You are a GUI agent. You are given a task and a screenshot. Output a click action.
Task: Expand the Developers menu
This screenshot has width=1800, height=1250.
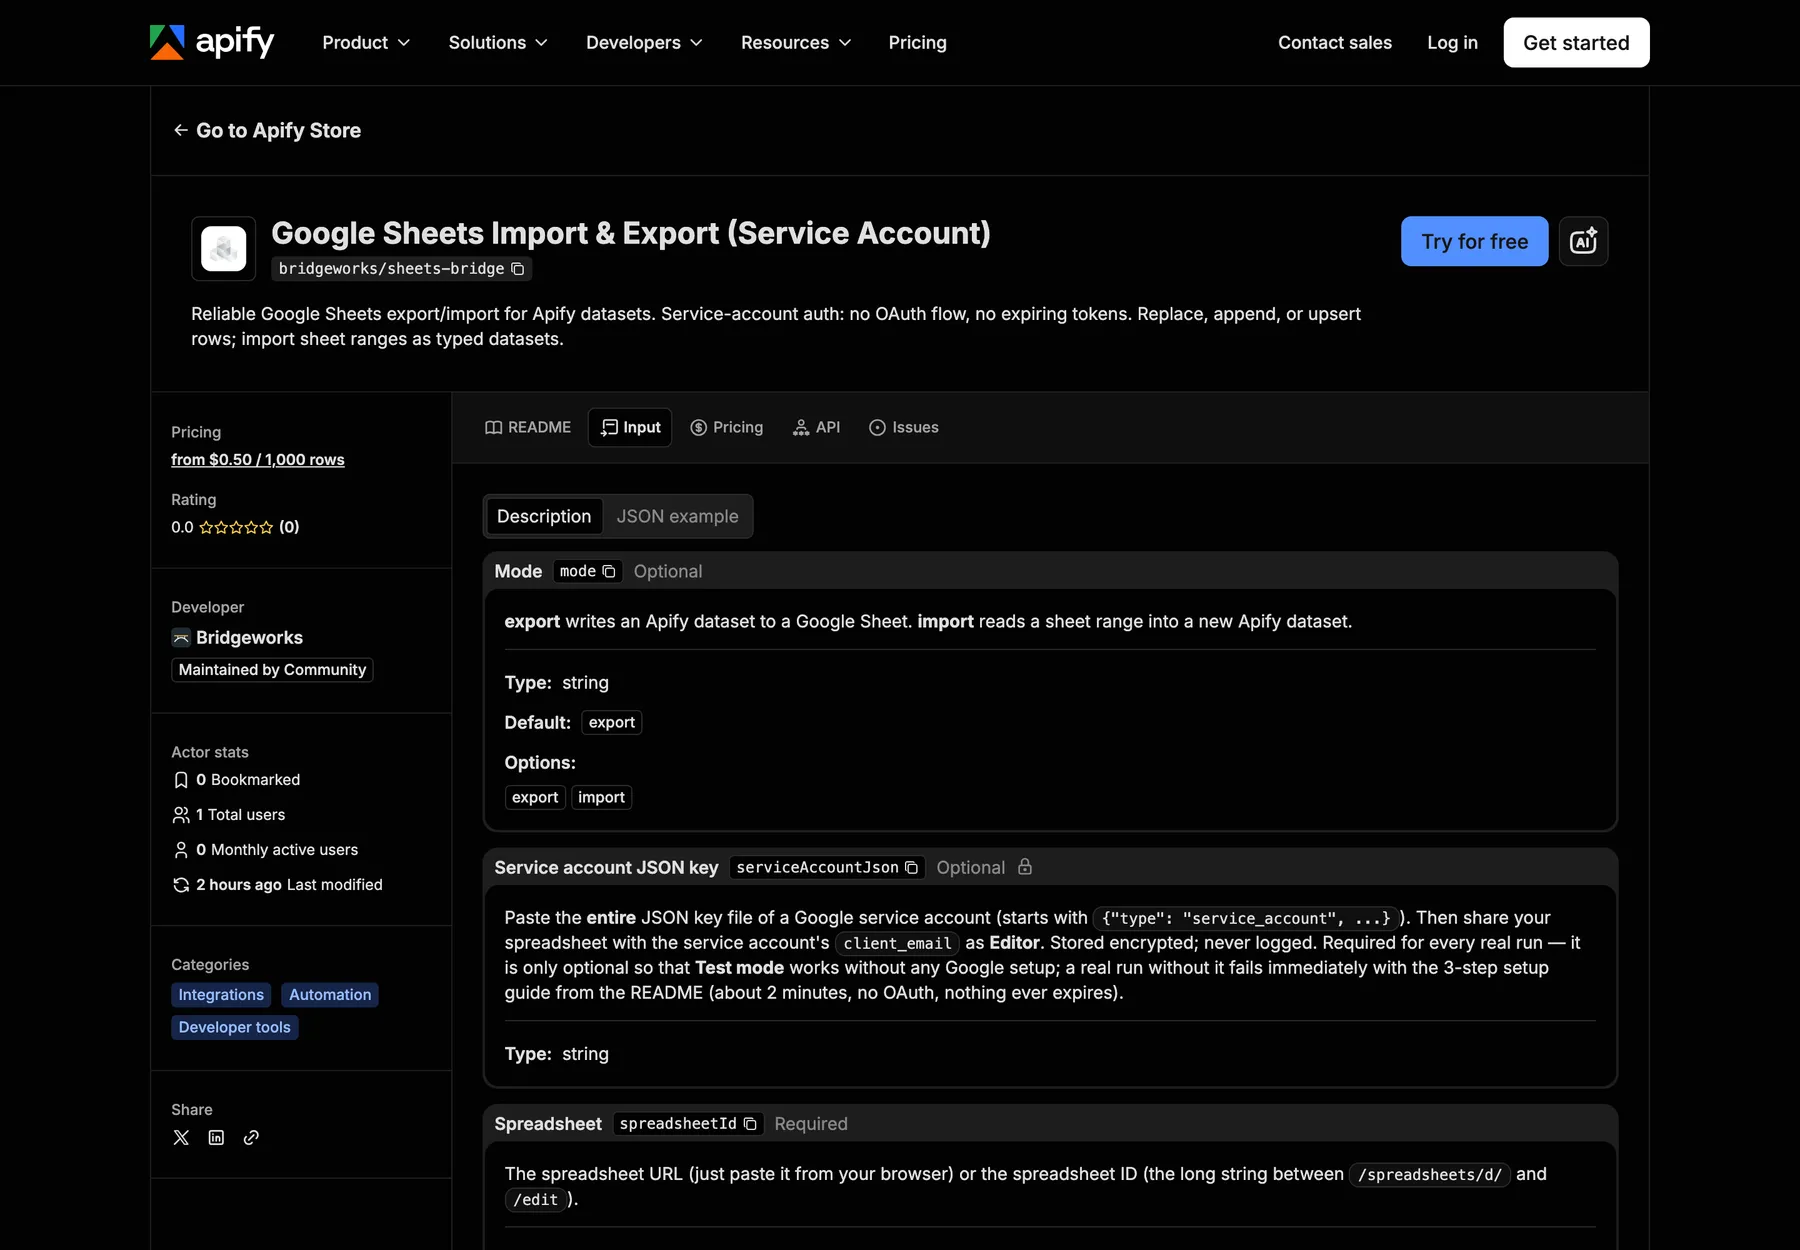click(x=645, y=42)
